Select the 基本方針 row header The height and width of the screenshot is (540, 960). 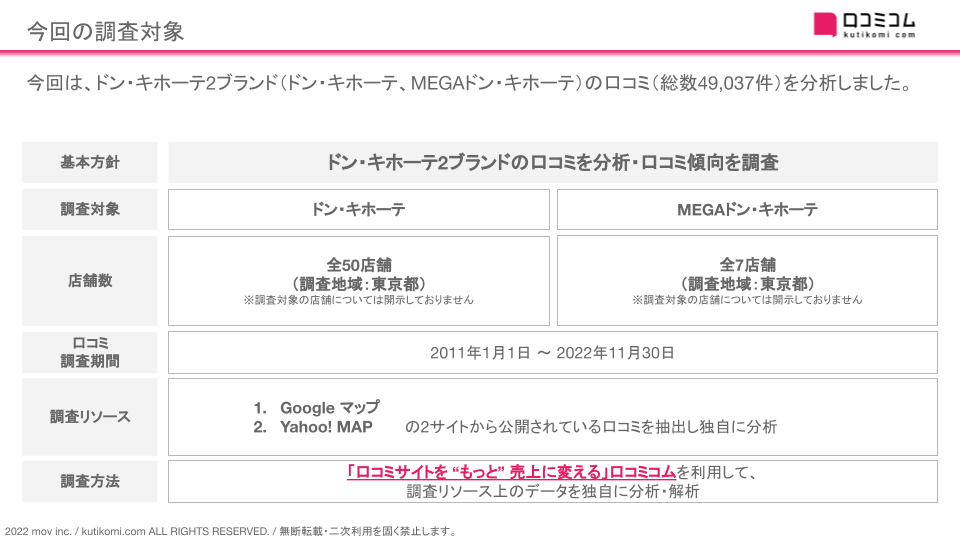coord(90,162)
